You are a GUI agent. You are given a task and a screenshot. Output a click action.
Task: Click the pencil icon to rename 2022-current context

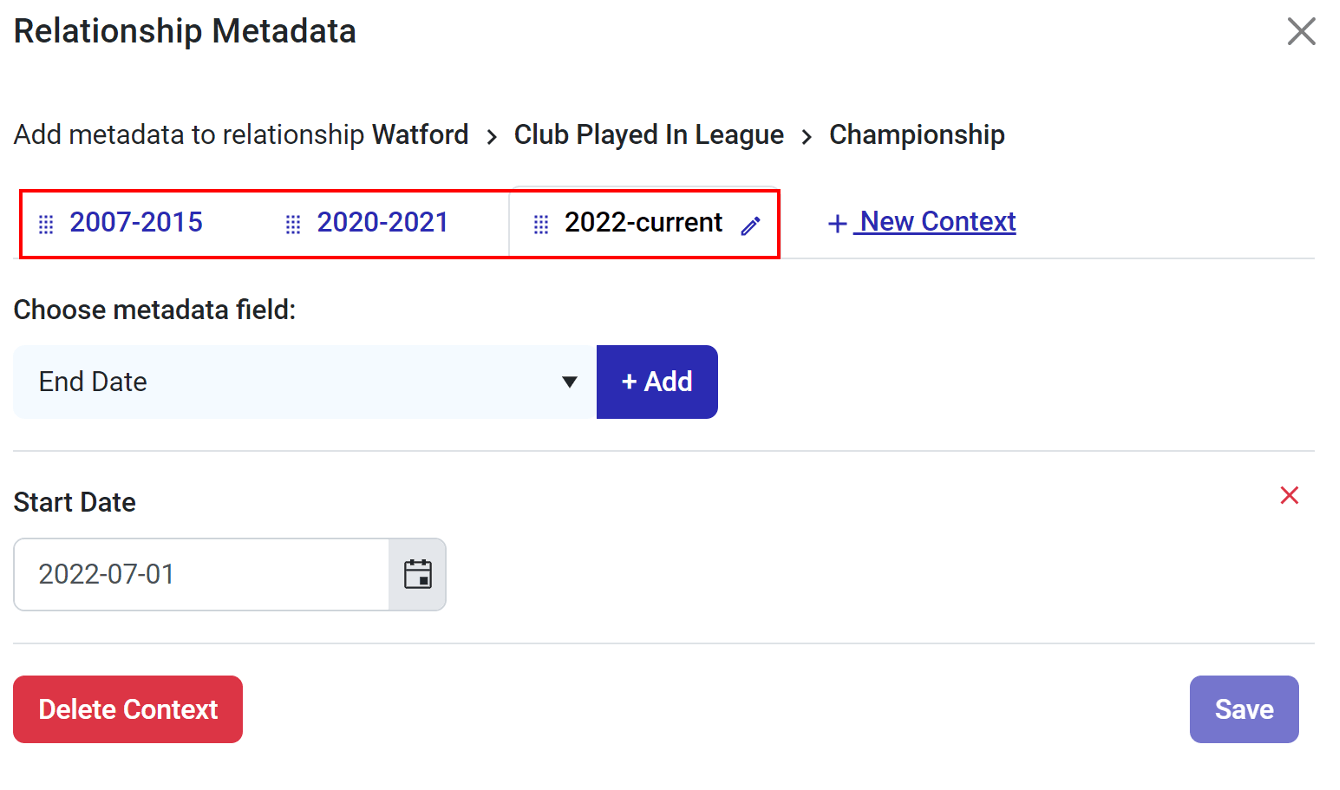[751, 224]
